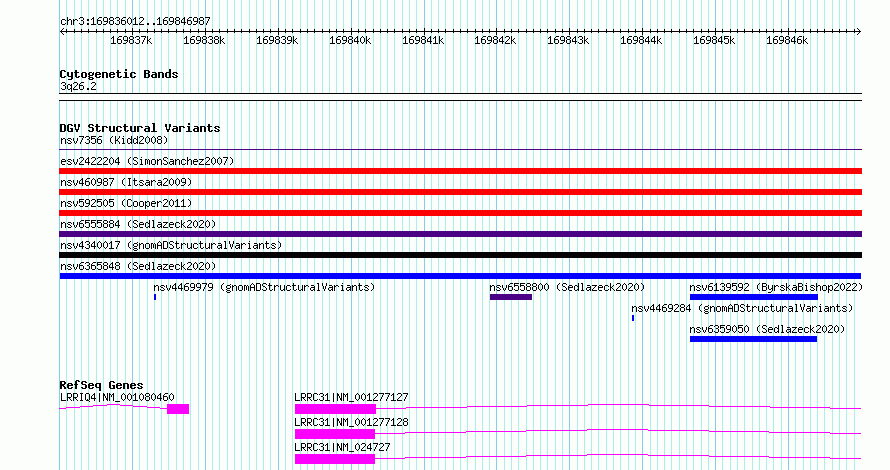Click the red bar under nsv592505

[460, 213]
